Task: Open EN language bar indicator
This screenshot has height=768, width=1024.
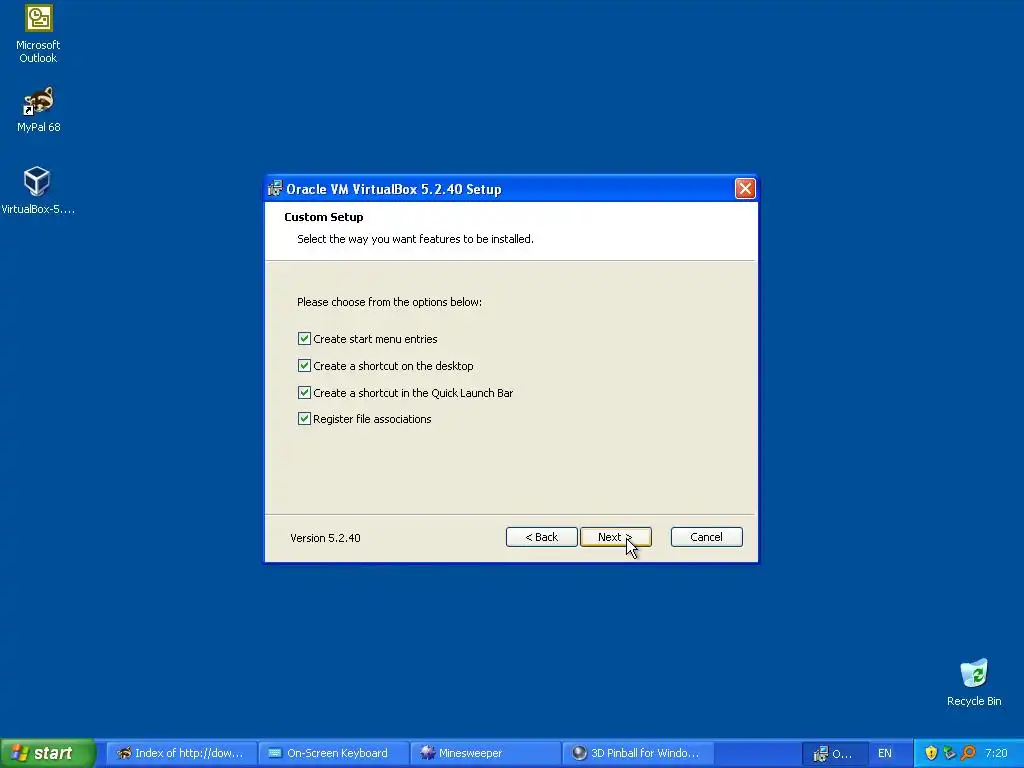Action: pyautogui.click(x=884, y=753)
